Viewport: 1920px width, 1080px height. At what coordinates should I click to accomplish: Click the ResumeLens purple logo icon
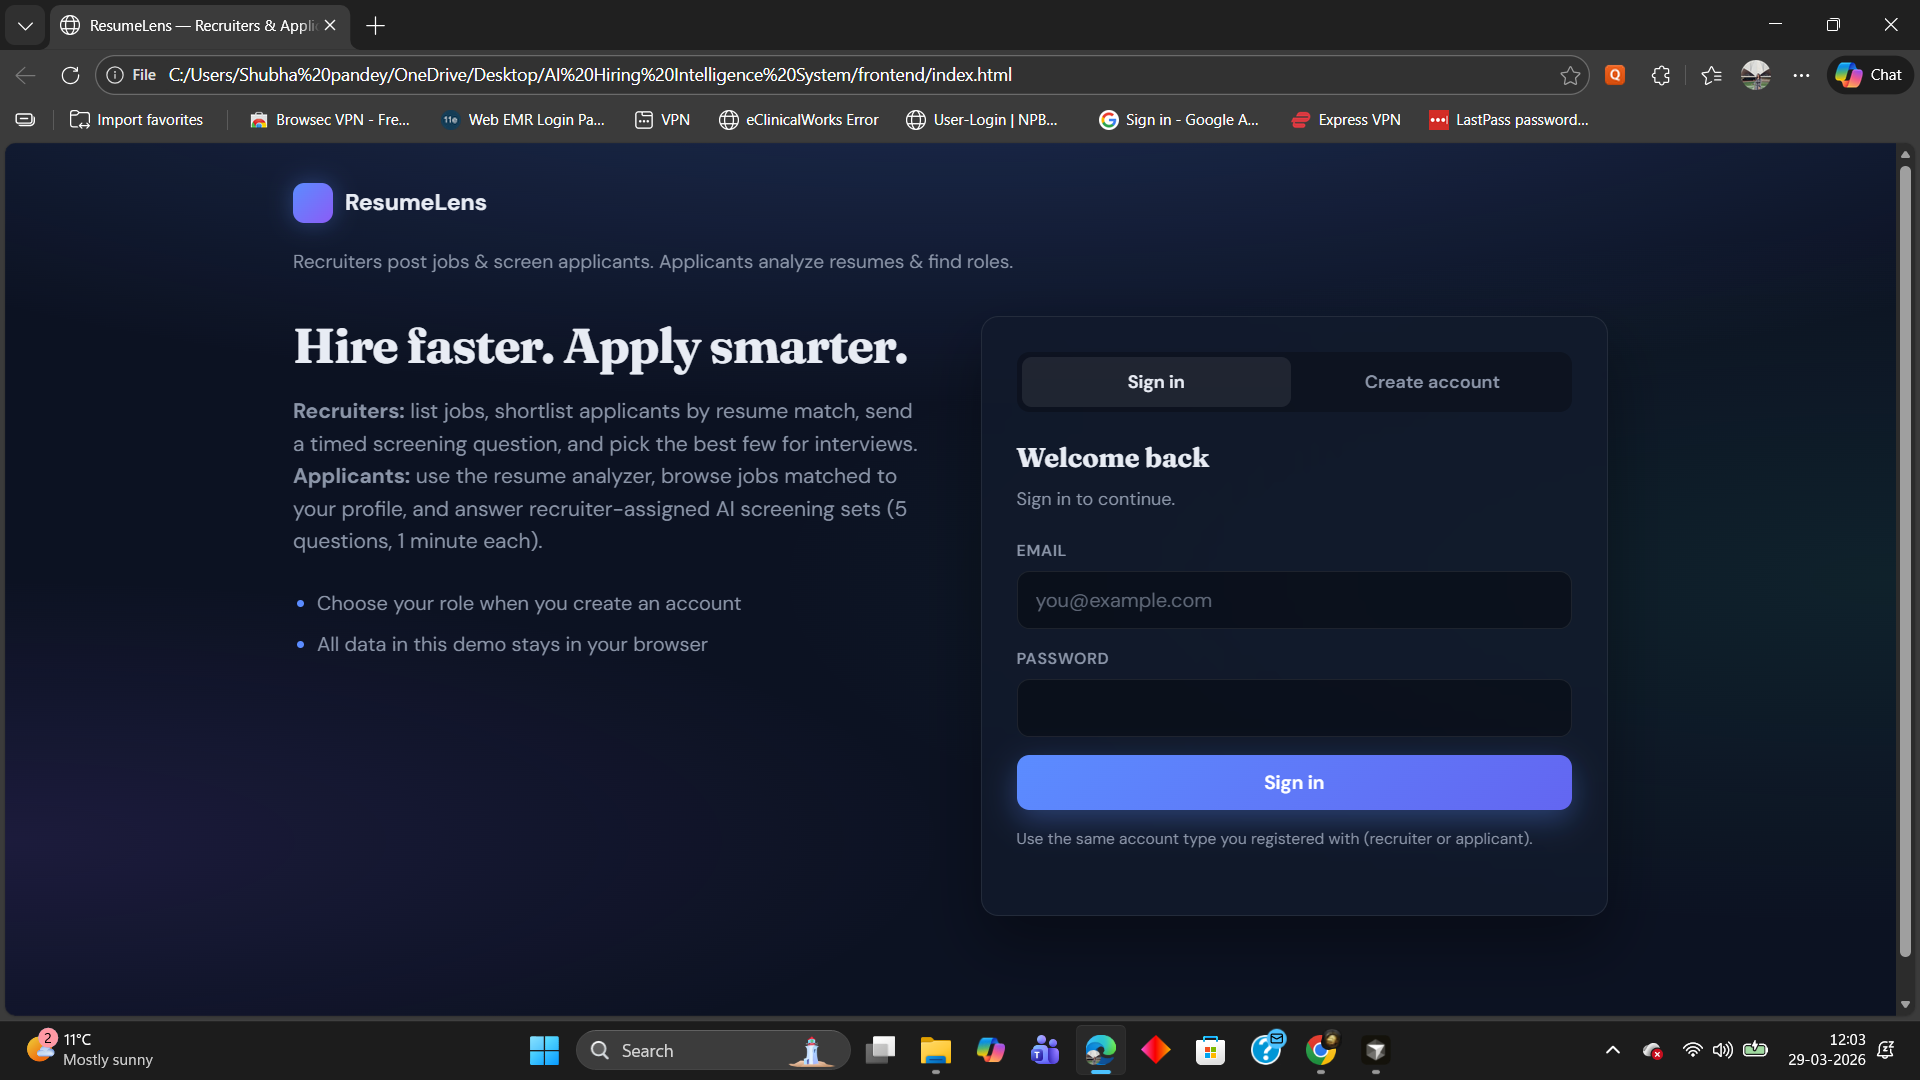tap(312, 203)
